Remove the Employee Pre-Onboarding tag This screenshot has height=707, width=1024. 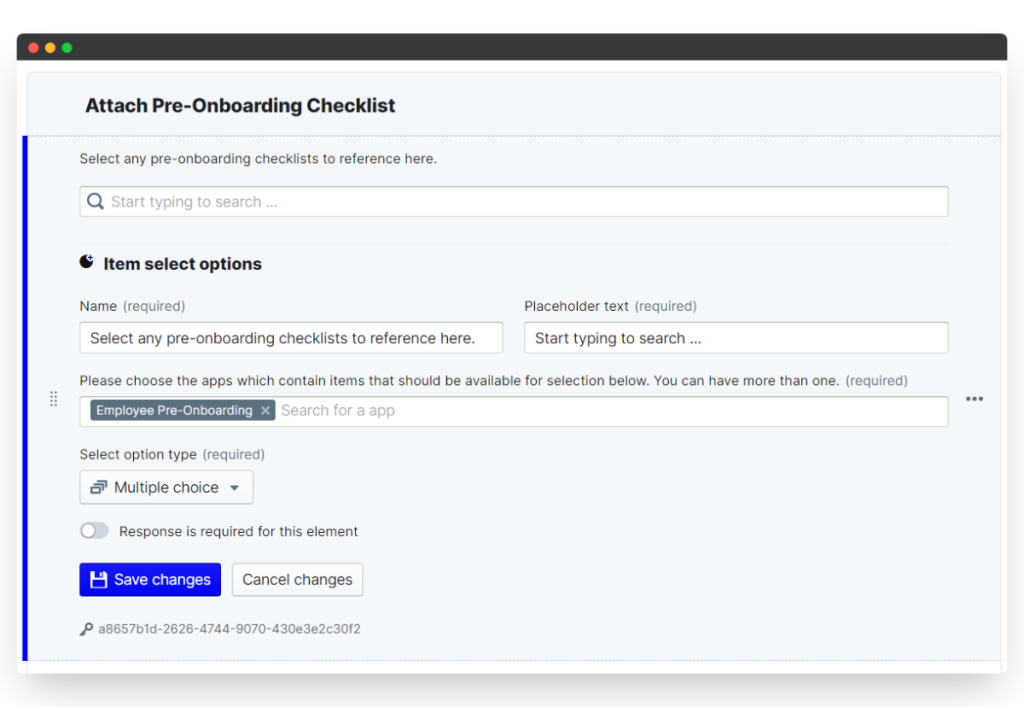pyautogui.click(x=265, y=411)
